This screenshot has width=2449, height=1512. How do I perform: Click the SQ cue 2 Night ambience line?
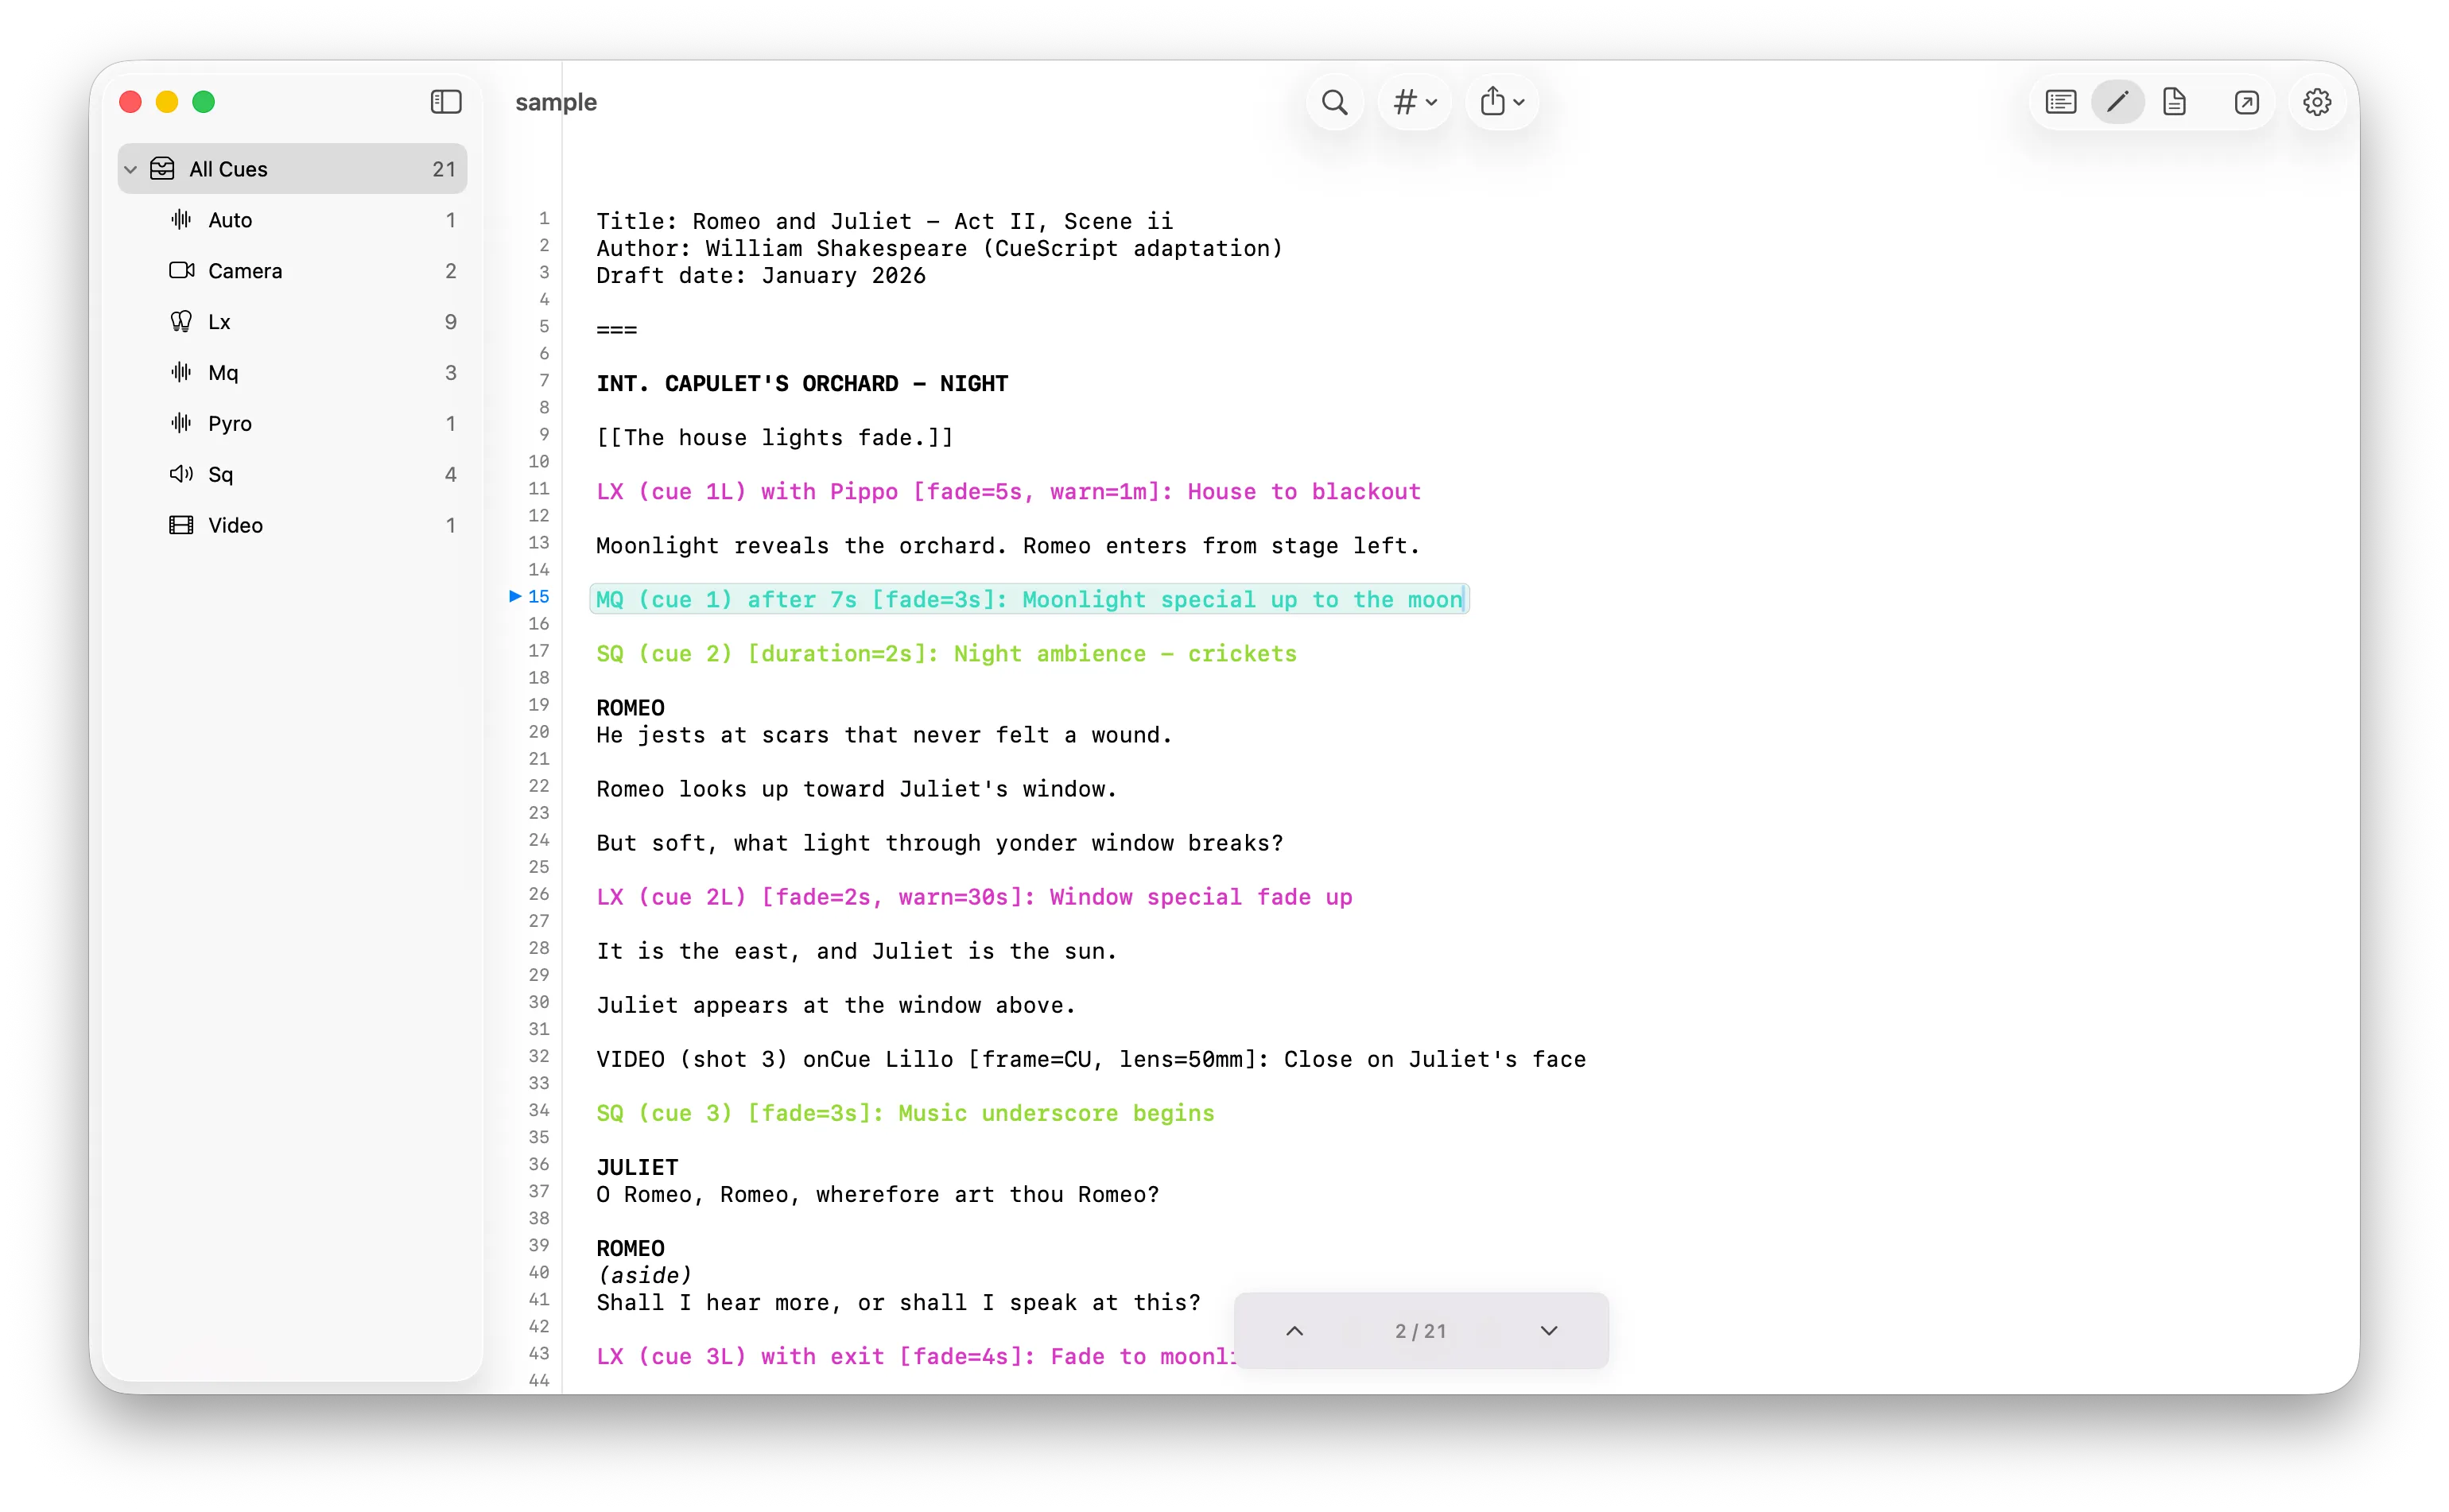946,654
